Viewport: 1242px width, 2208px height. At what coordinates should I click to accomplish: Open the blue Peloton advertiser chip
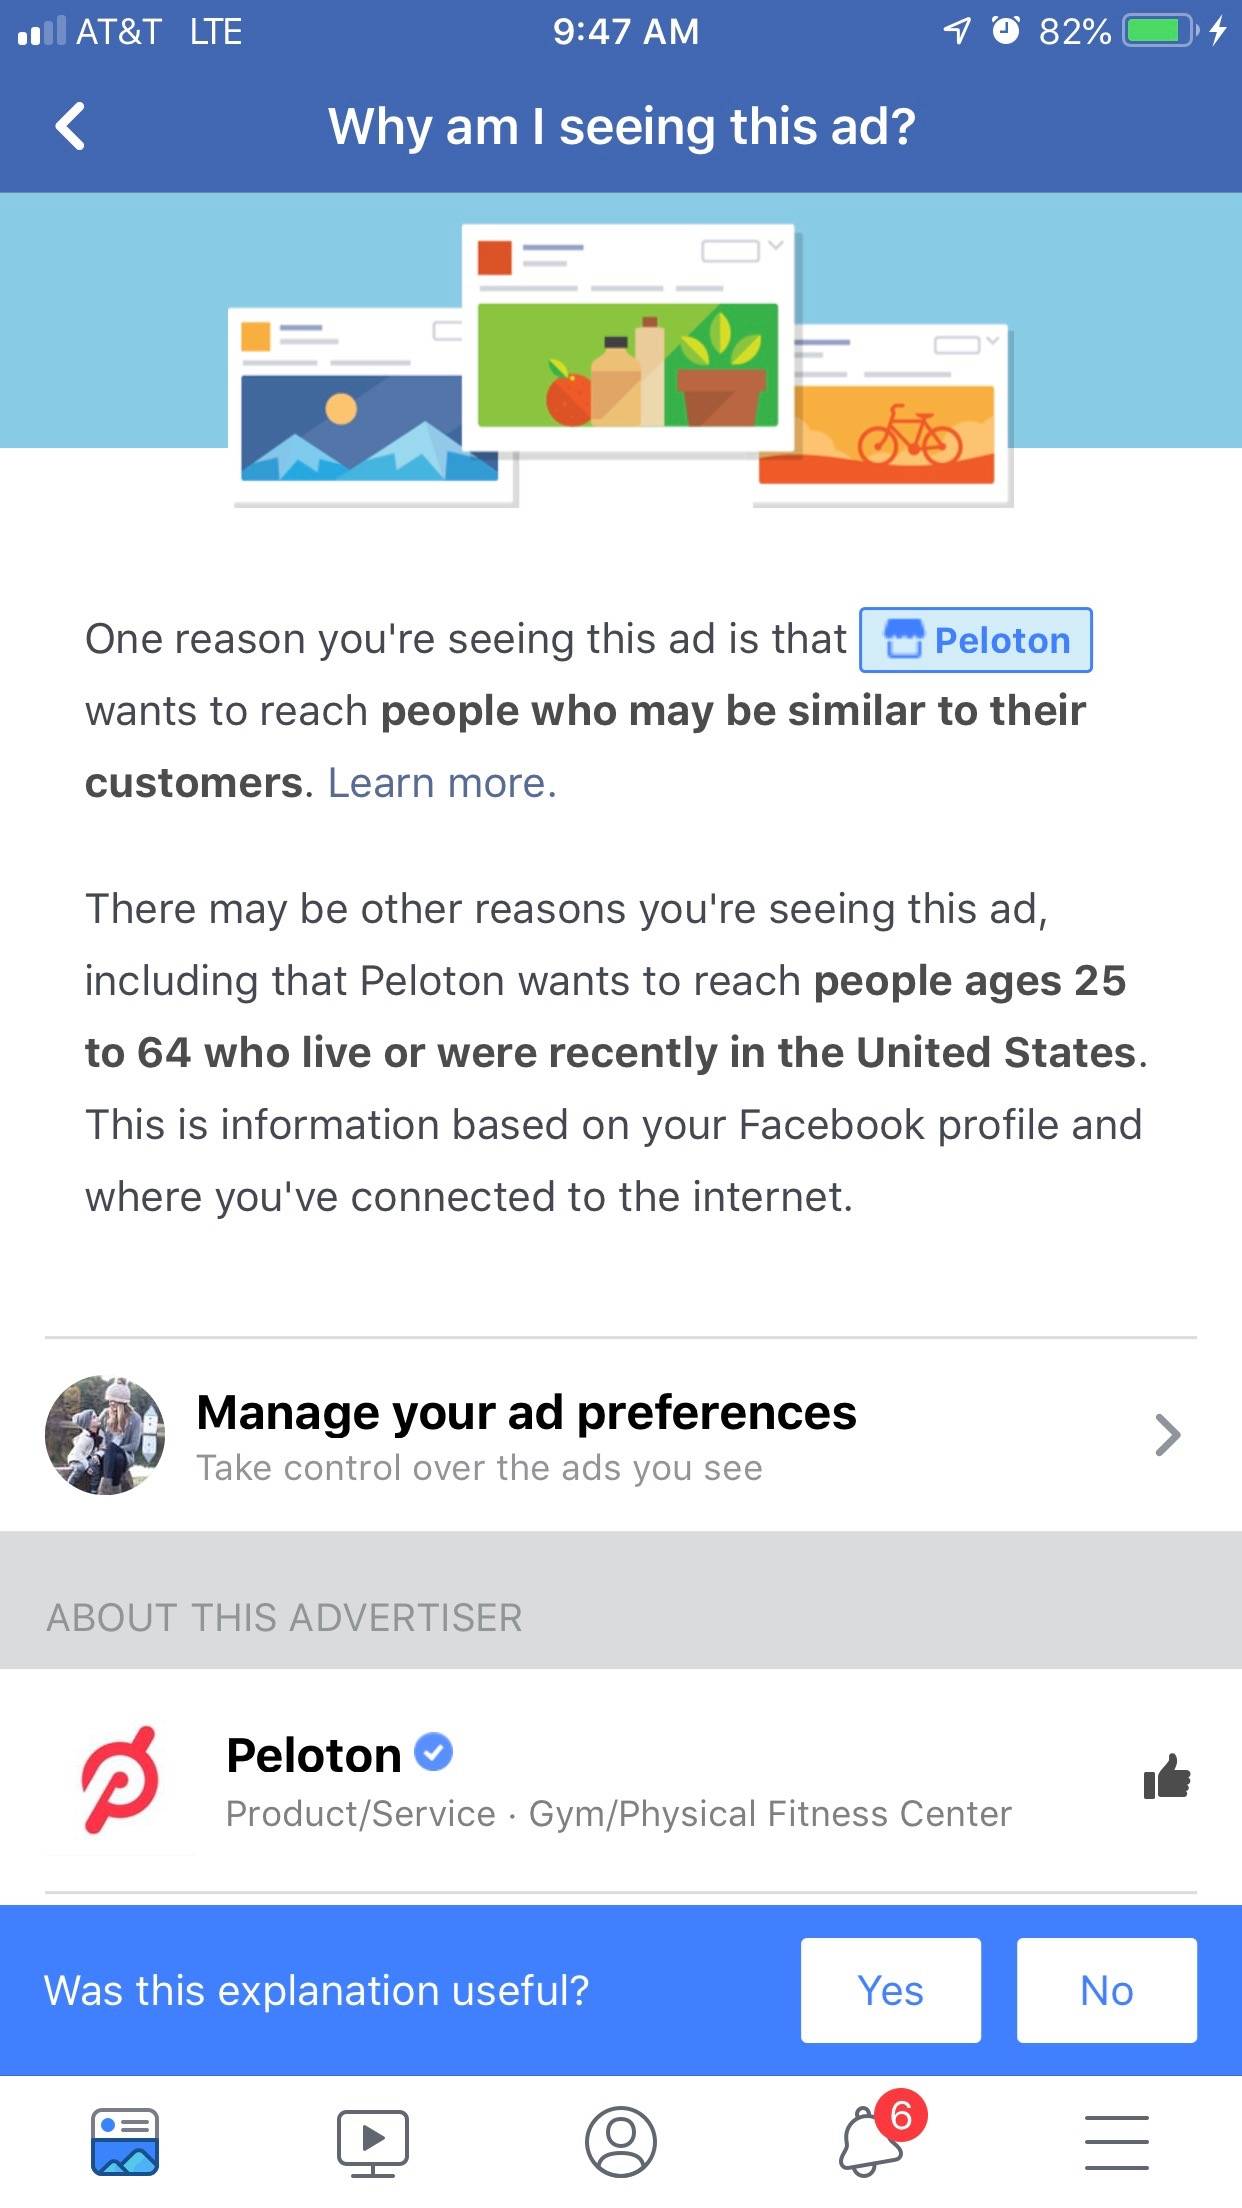click(976, 640)
